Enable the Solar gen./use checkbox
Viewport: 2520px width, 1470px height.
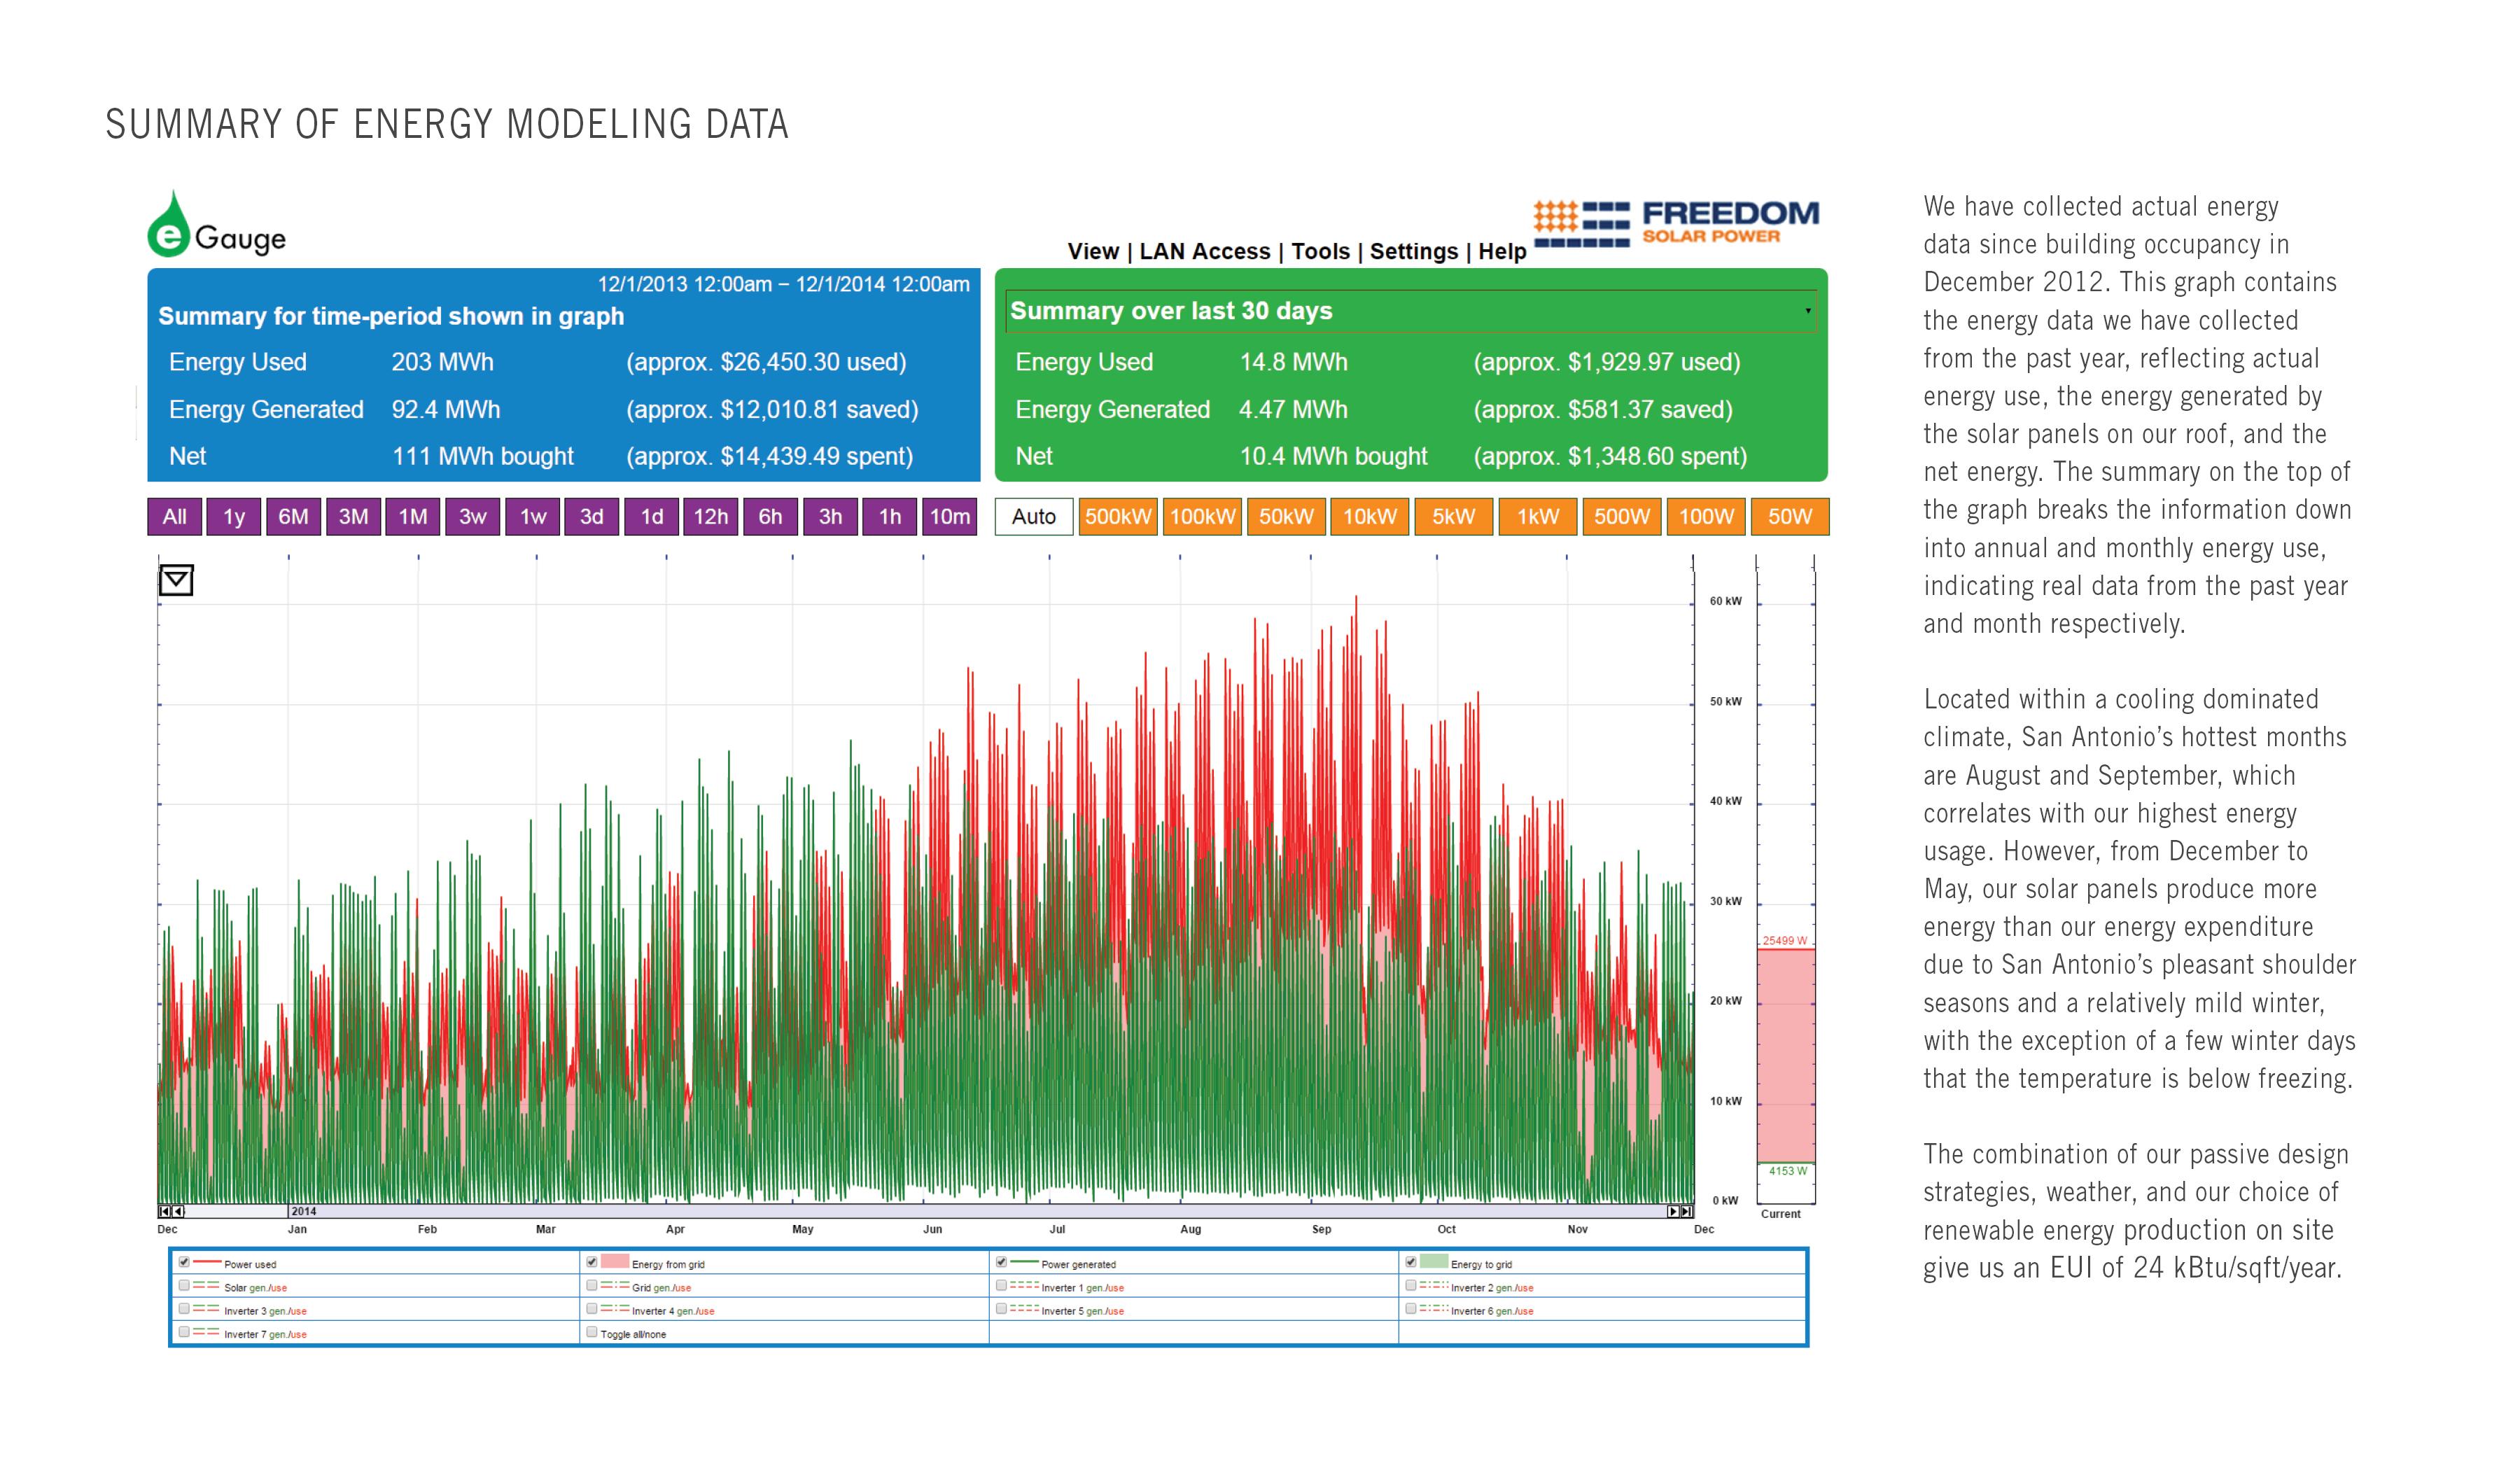[x=184, y=1285]
